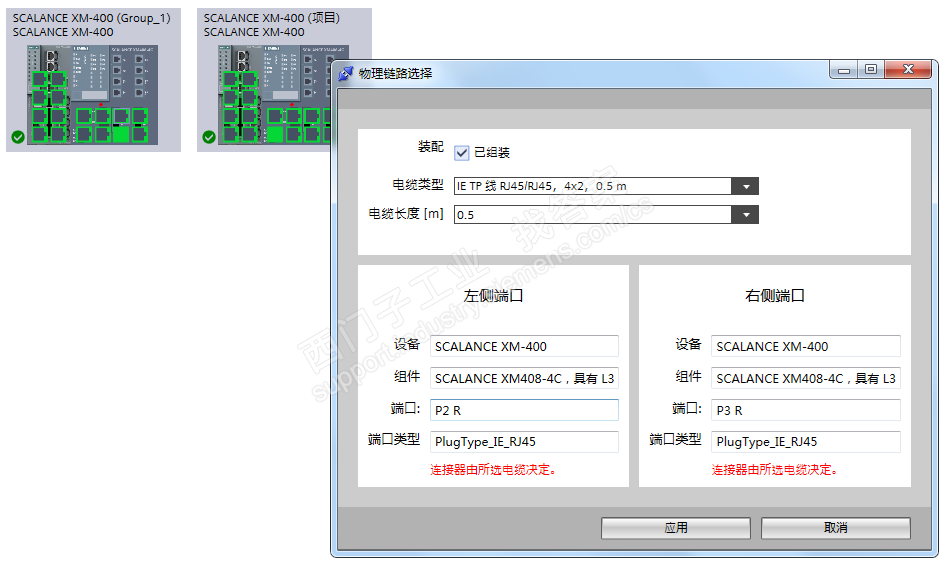This screenshot has height=565, width=944.
Task: Click the 物理链路选择 title text
Action: click(396, 73)
